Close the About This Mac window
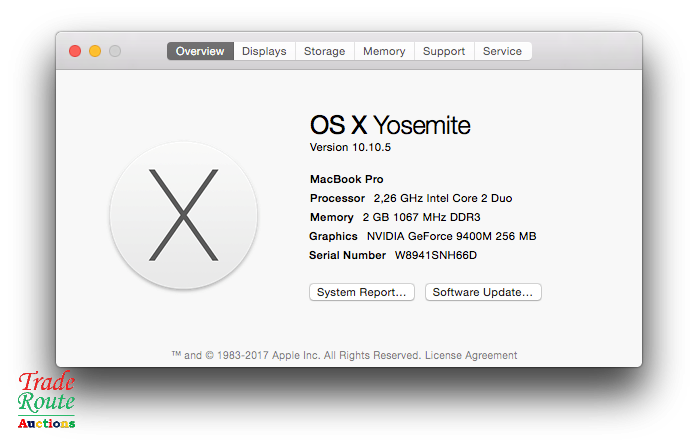 click(x=75, y=51)
